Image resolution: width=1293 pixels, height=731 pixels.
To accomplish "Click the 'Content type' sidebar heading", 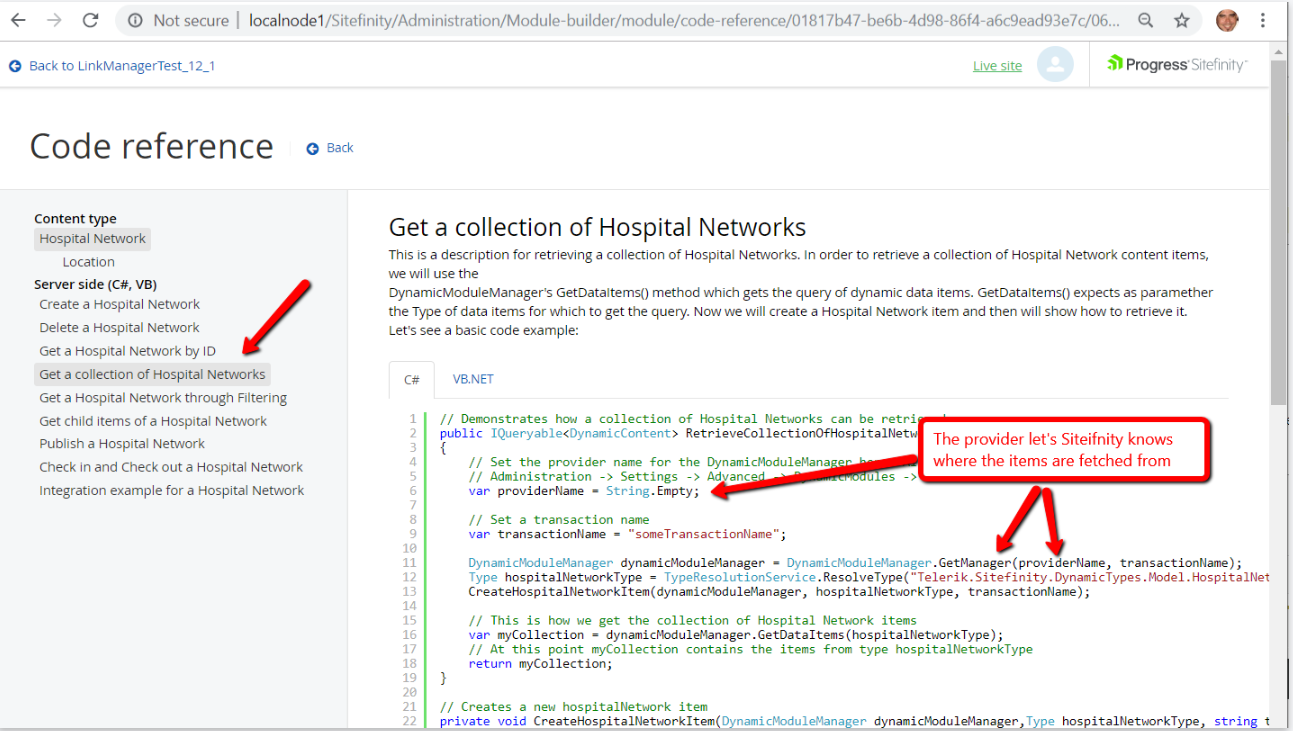I will 75,219.
